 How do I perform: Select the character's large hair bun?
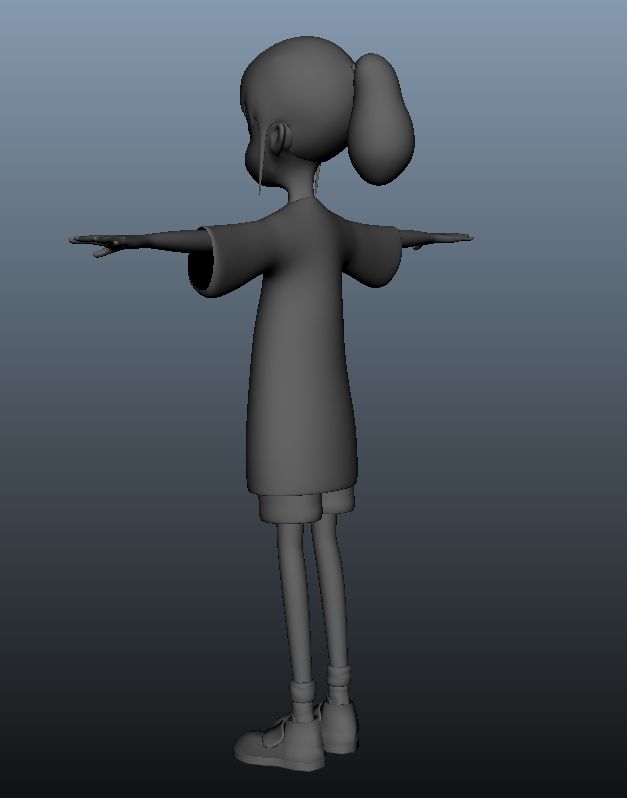pyautogui.click(x=382, y=120)
